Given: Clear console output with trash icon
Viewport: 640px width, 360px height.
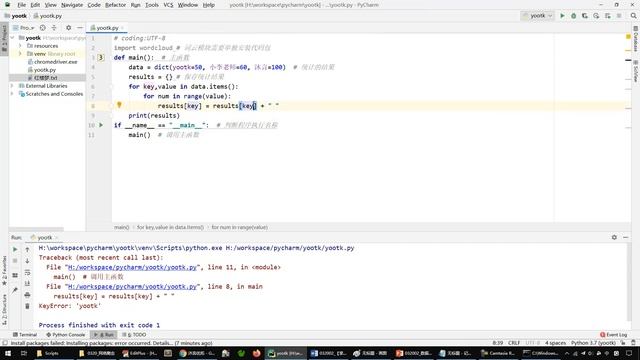Looking at the screenshot, I should click(x=27, y=306).
